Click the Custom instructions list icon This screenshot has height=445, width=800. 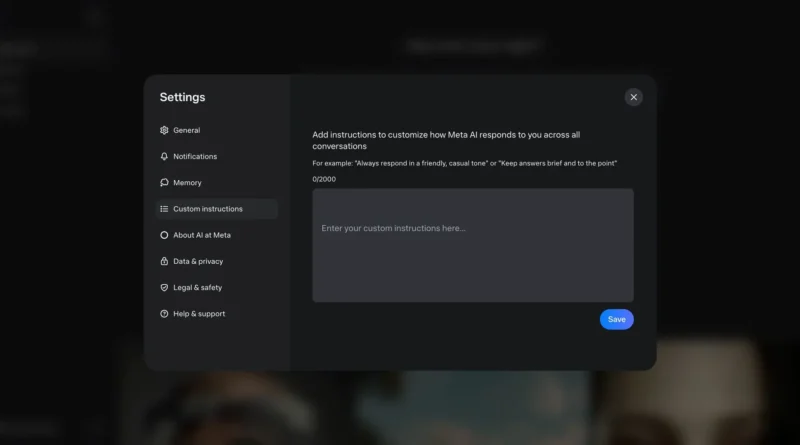(164, 209)
